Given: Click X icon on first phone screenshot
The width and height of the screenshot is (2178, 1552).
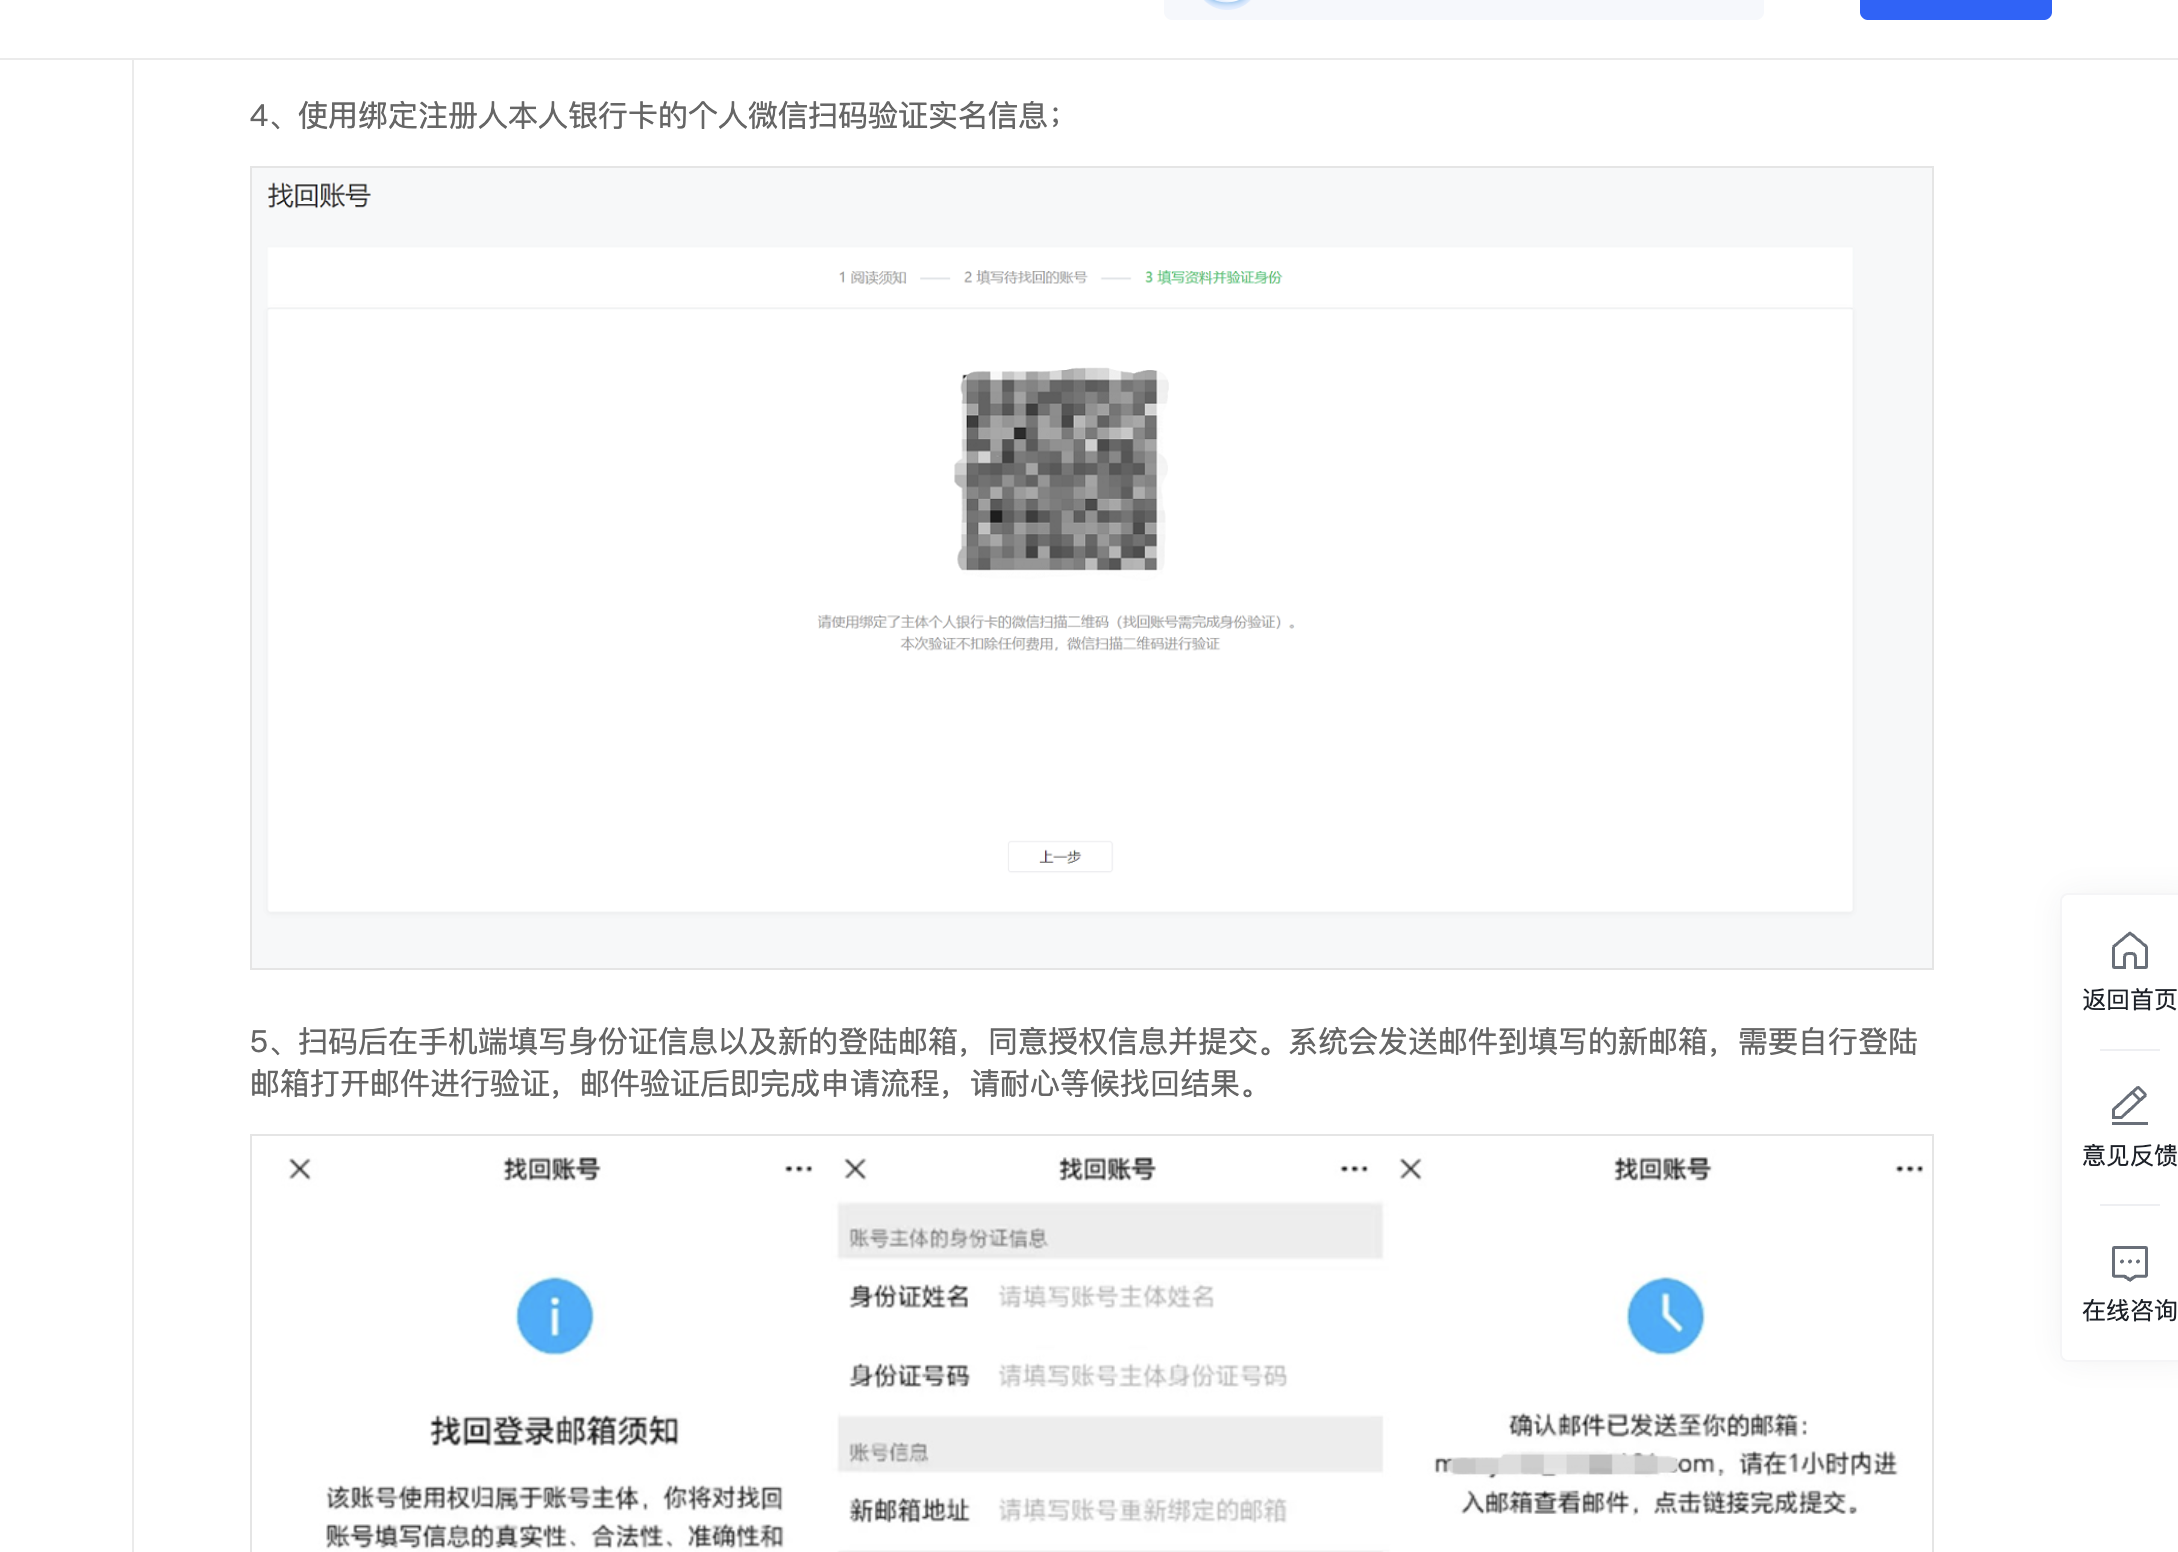Looking at the screenshot, I should pos(300,1169).
